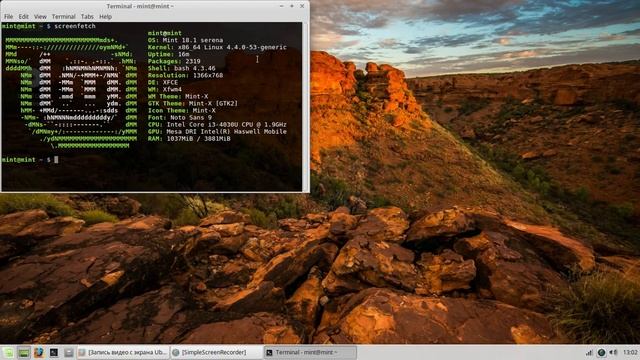Open the View menu in Terminal
The width and height of the screenshot is (640, 360).
40,17
